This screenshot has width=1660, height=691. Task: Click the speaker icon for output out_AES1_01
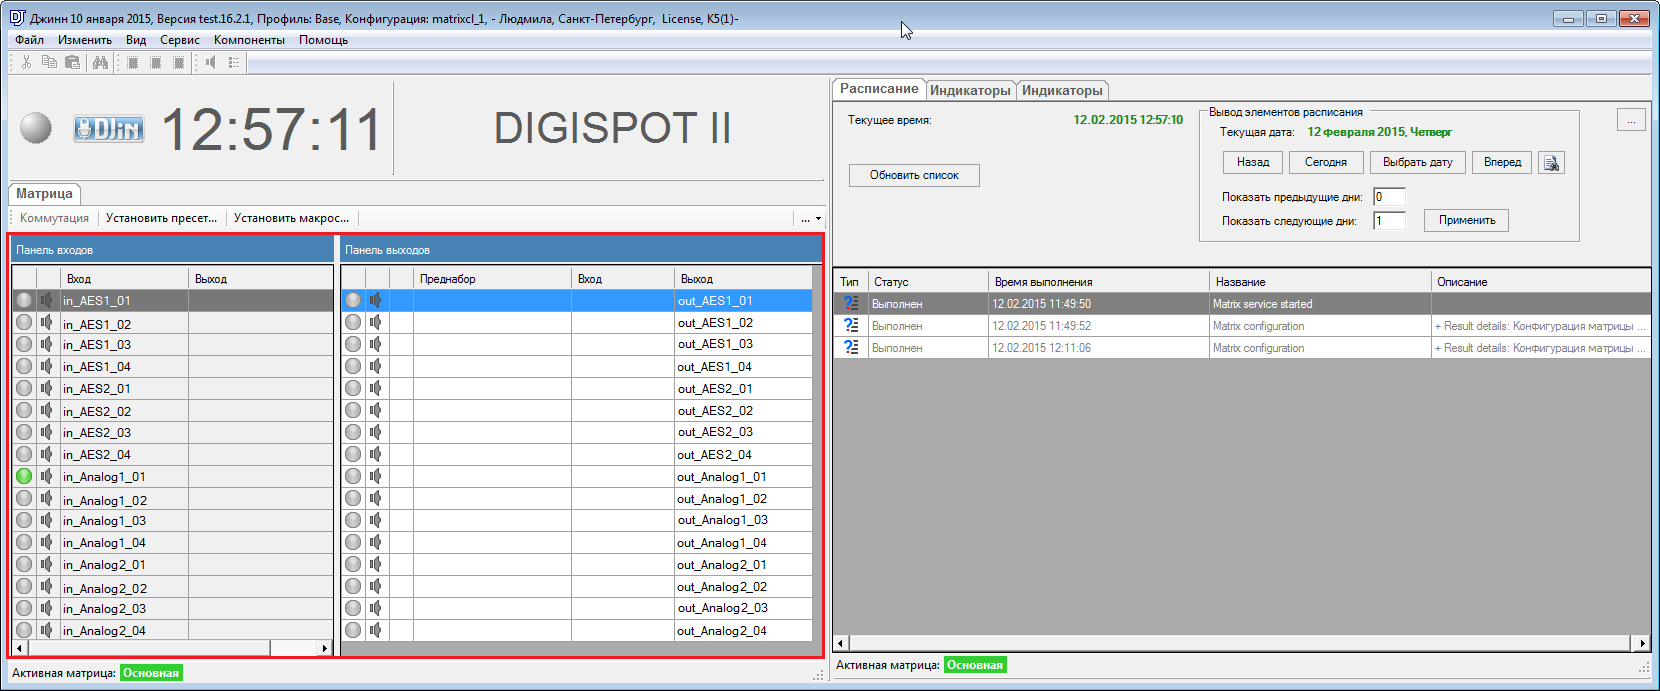click(x=376, y=300)
